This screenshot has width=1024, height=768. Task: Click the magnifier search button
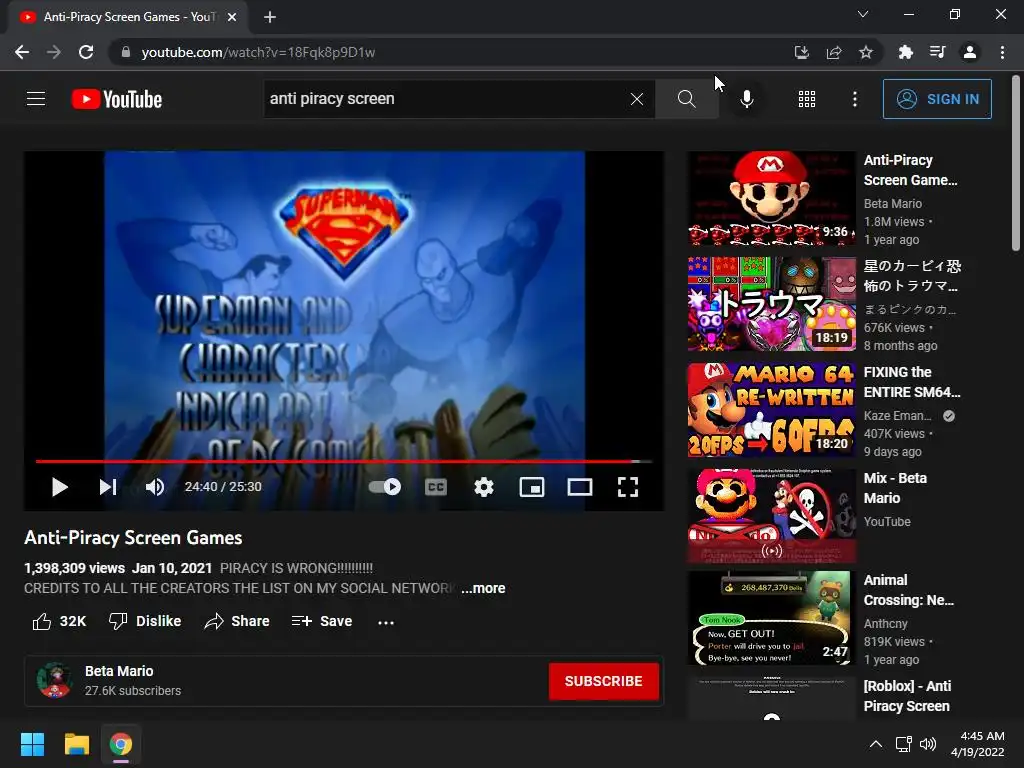(686, 99)
